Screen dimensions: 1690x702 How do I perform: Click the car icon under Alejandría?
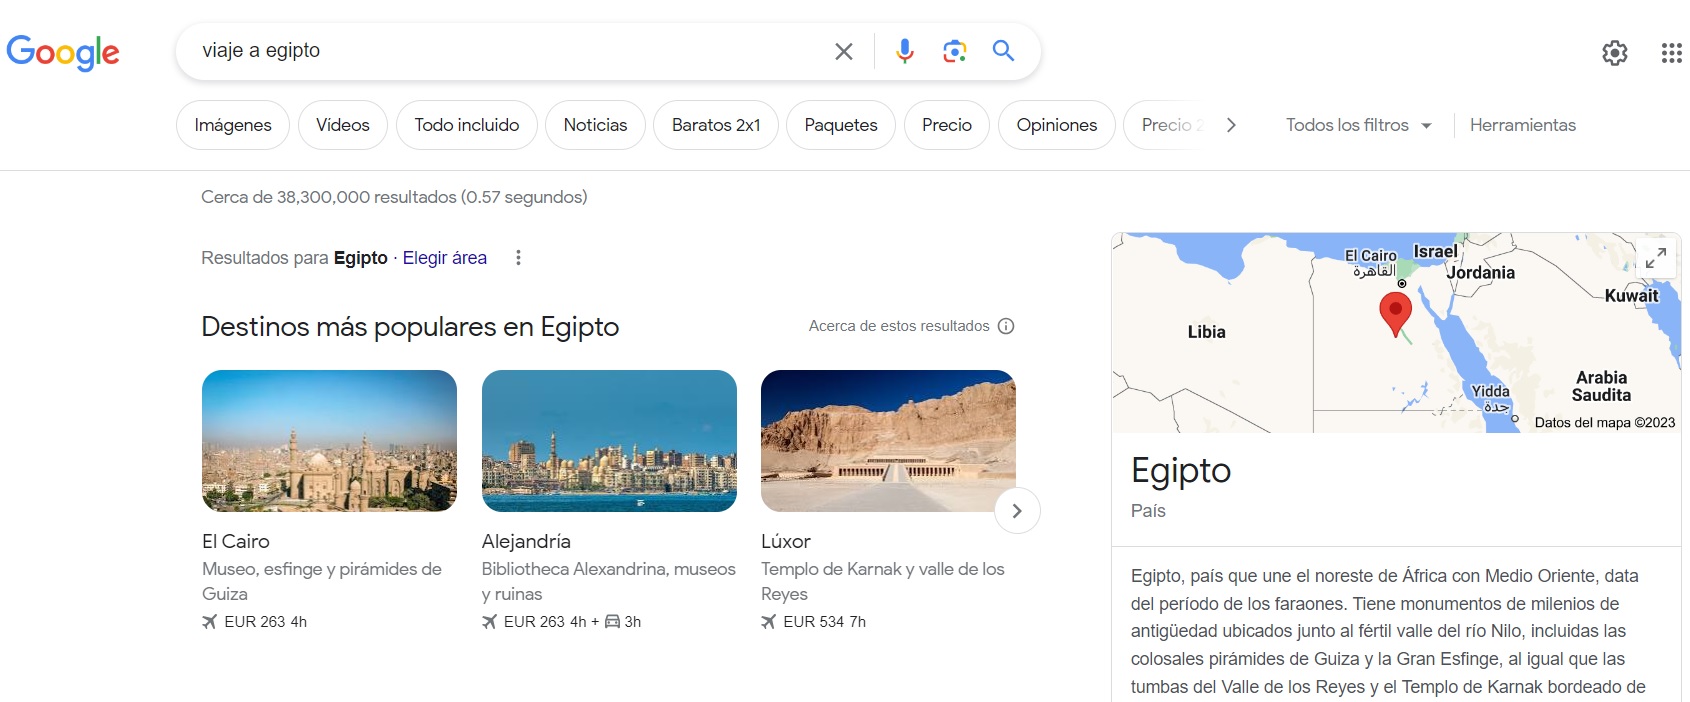612,622
